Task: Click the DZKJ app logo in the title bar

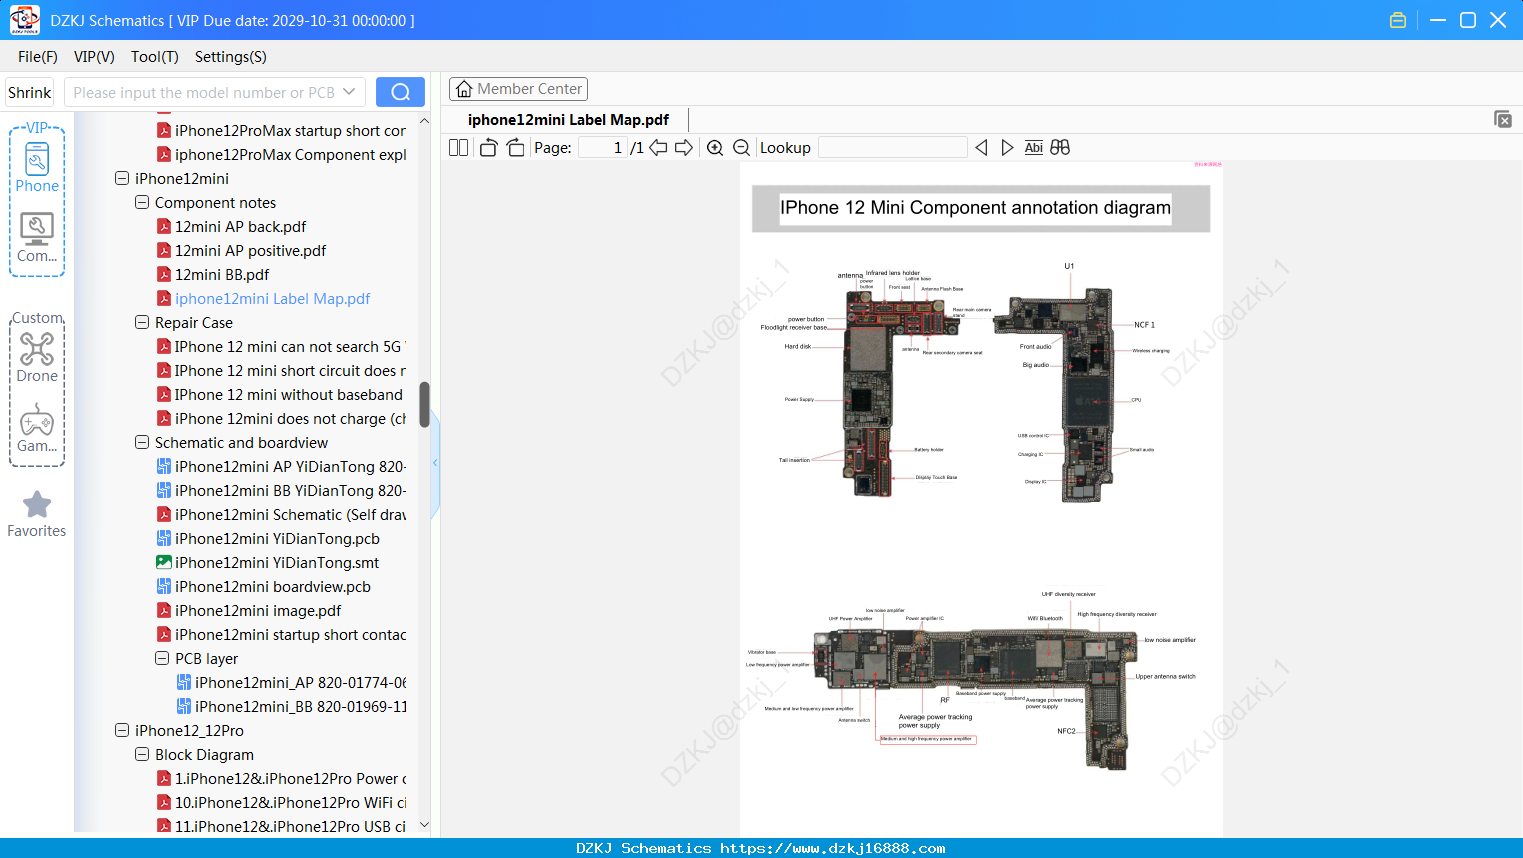Action: click(x=24, y=20)
